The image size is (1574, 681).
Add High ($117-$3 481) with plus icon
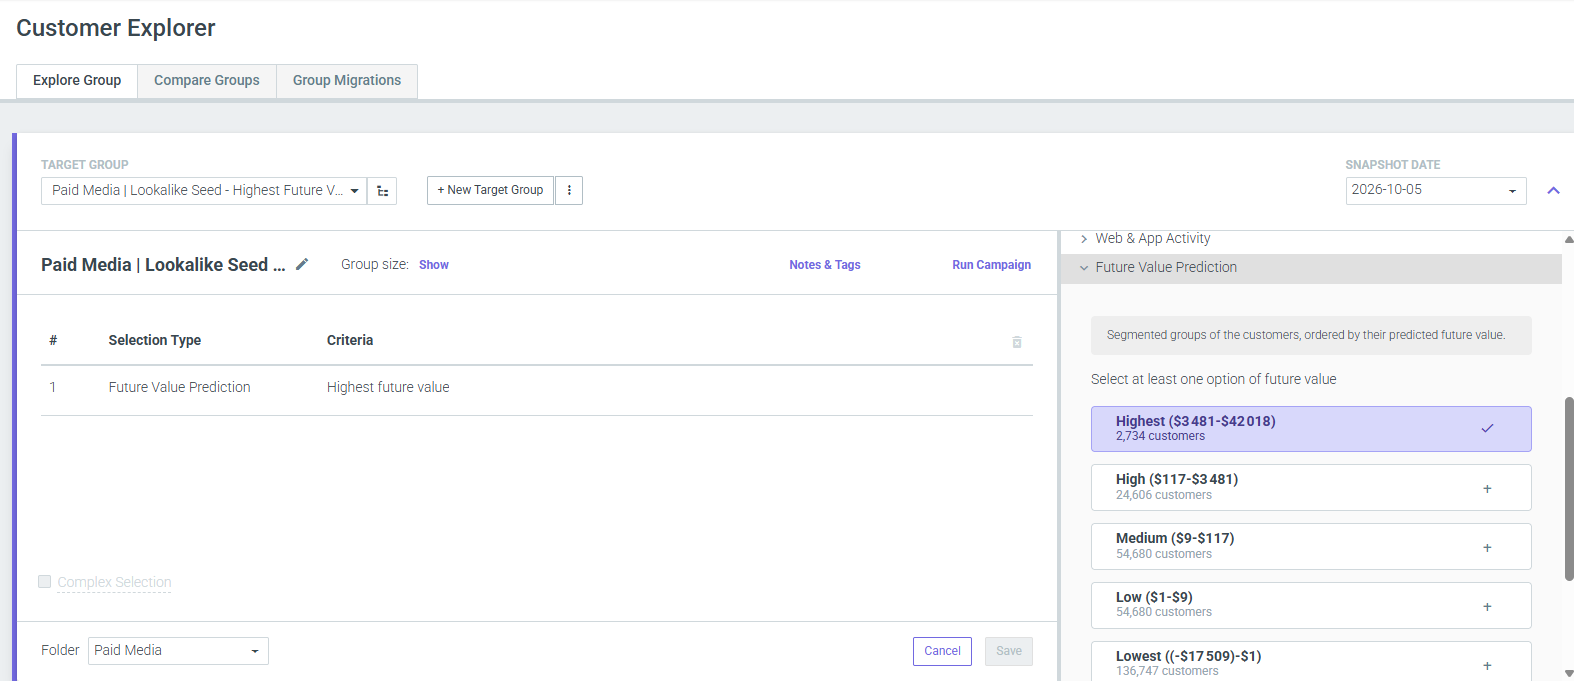pos(1487,489)
